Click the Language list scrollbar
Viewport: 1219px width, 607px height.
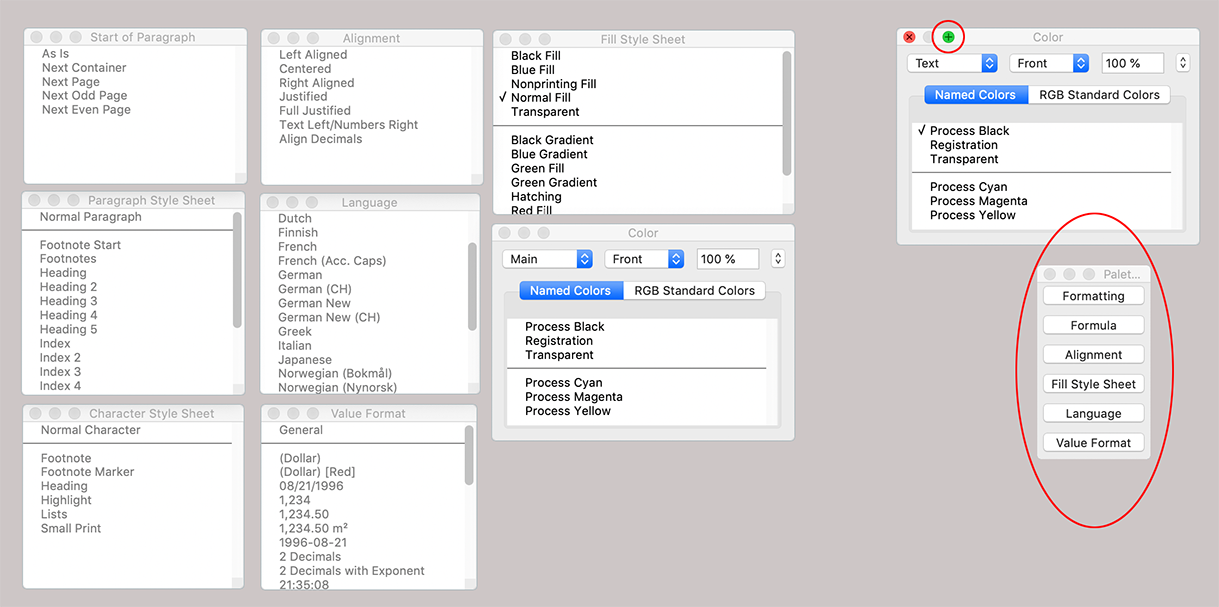pyautogui.click(x=472, y=285)
